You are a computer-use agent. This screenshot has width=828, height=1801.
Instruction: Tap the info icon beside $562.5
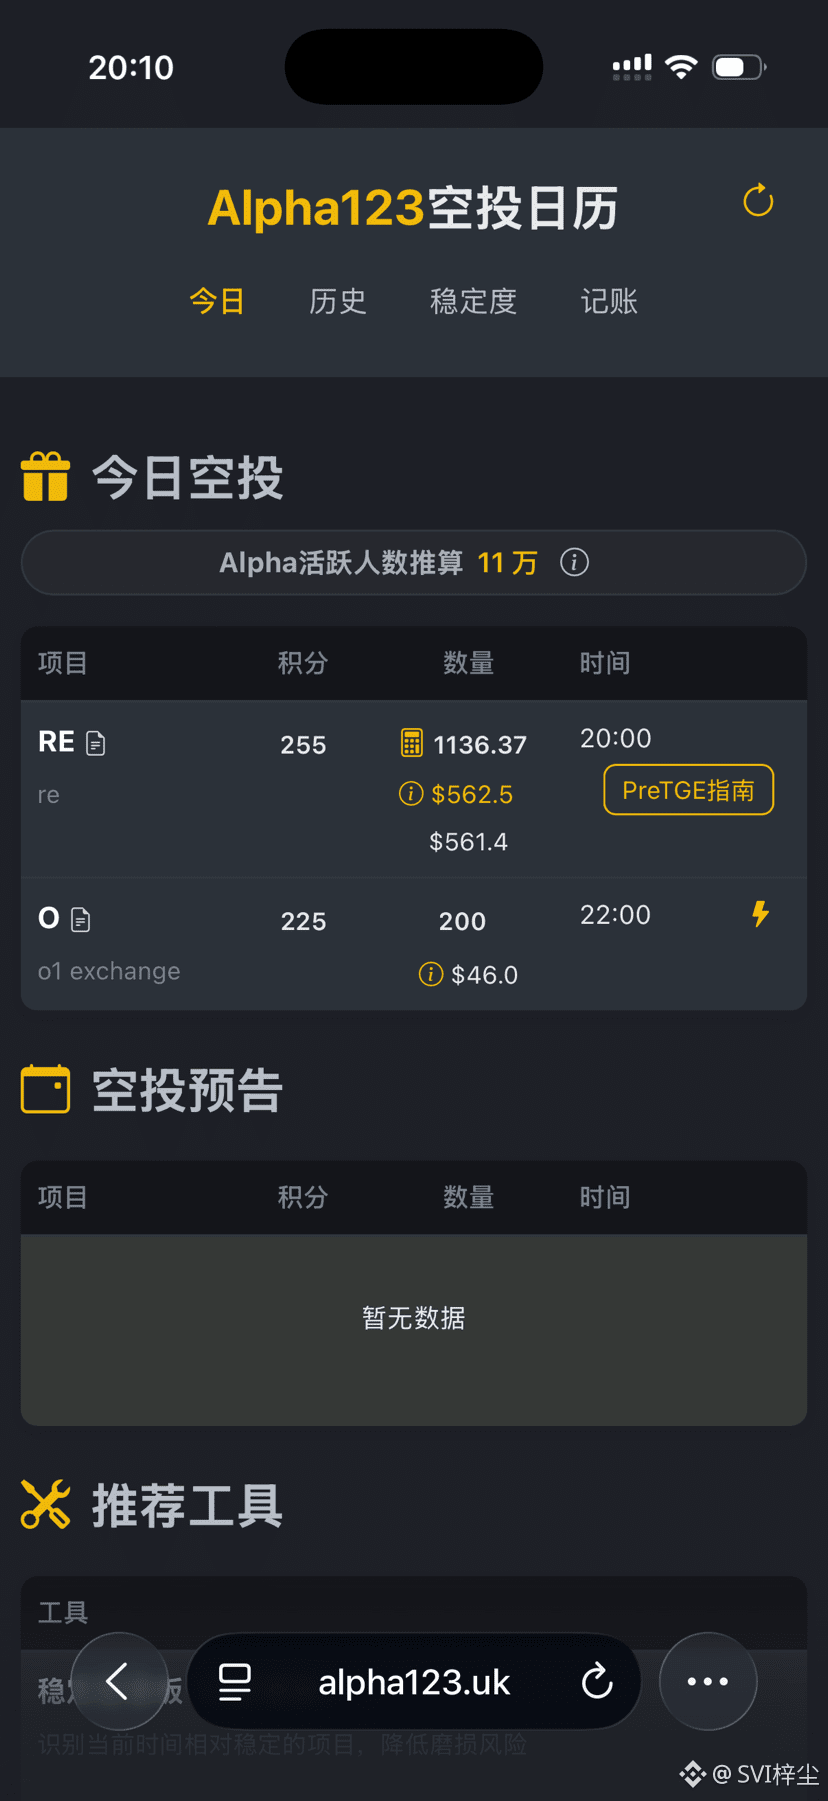pos(410,794)
